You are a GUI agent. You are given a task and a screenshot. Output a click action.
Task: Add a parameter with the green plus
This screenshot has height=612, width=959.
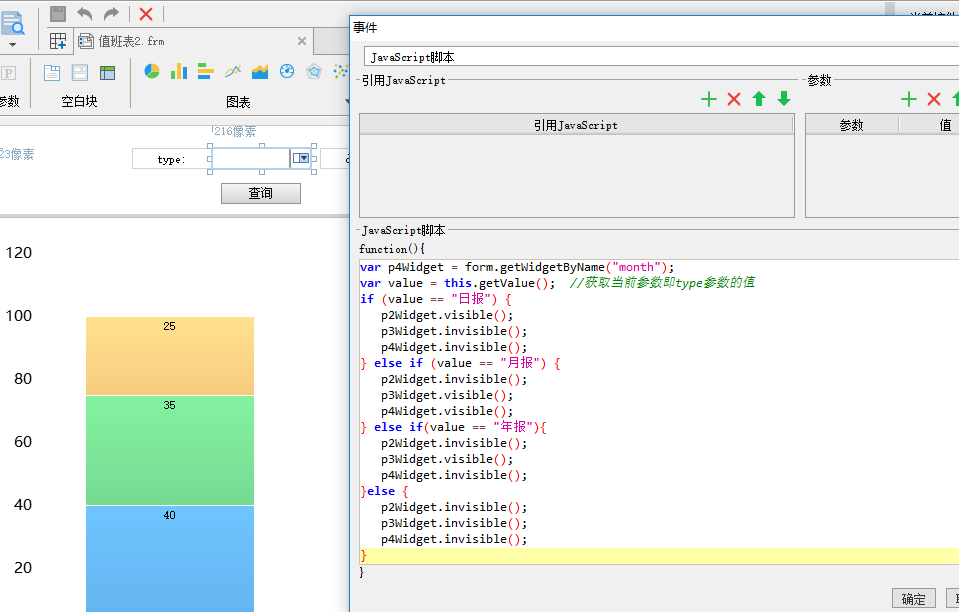pyautogui.click(x=908, y=99)
